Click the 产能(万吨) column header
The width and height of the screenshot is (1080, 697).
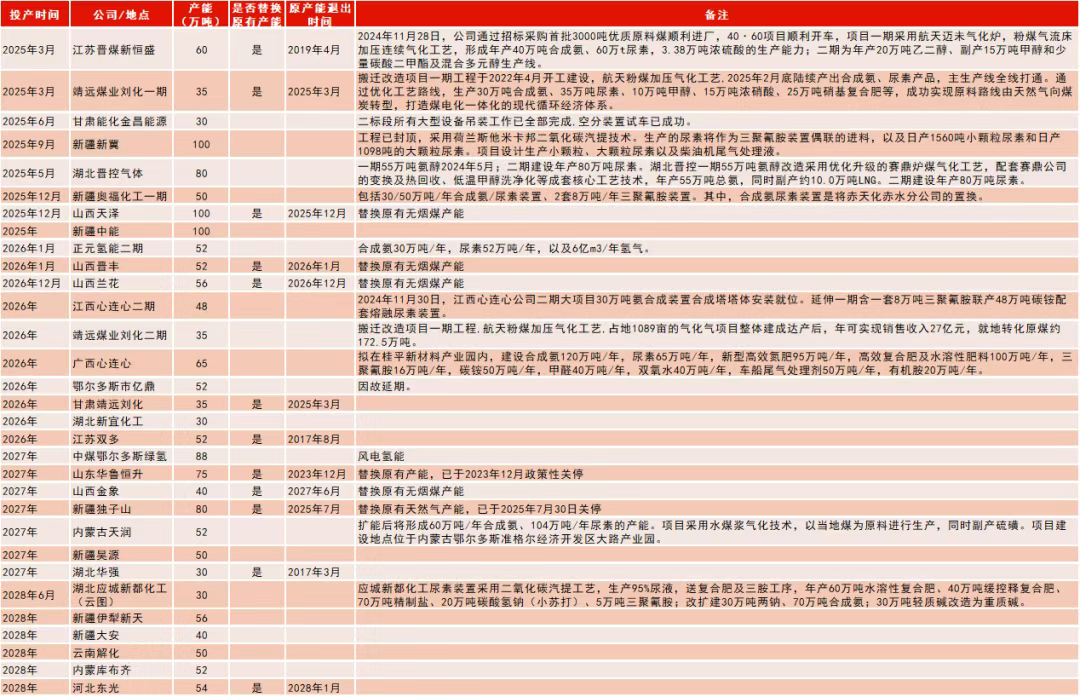[202, 18]
